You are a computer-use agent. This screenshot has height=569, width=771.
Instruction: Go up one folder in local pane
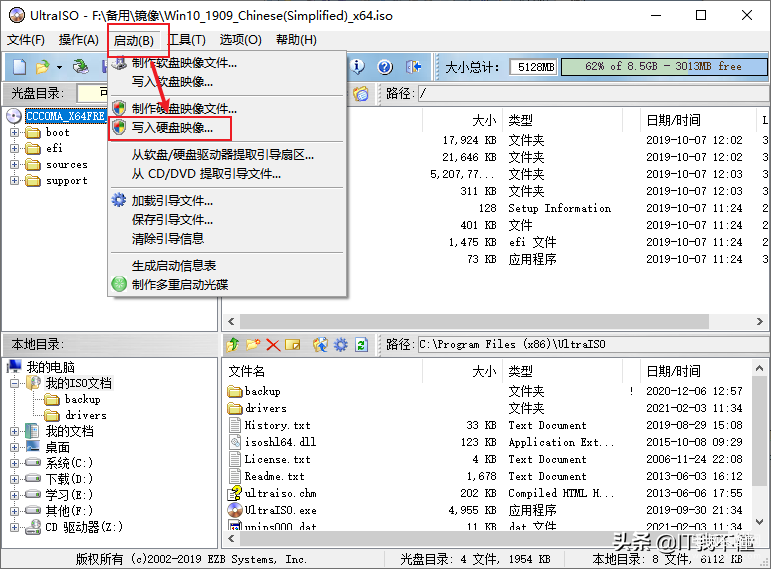pos(233,345)
